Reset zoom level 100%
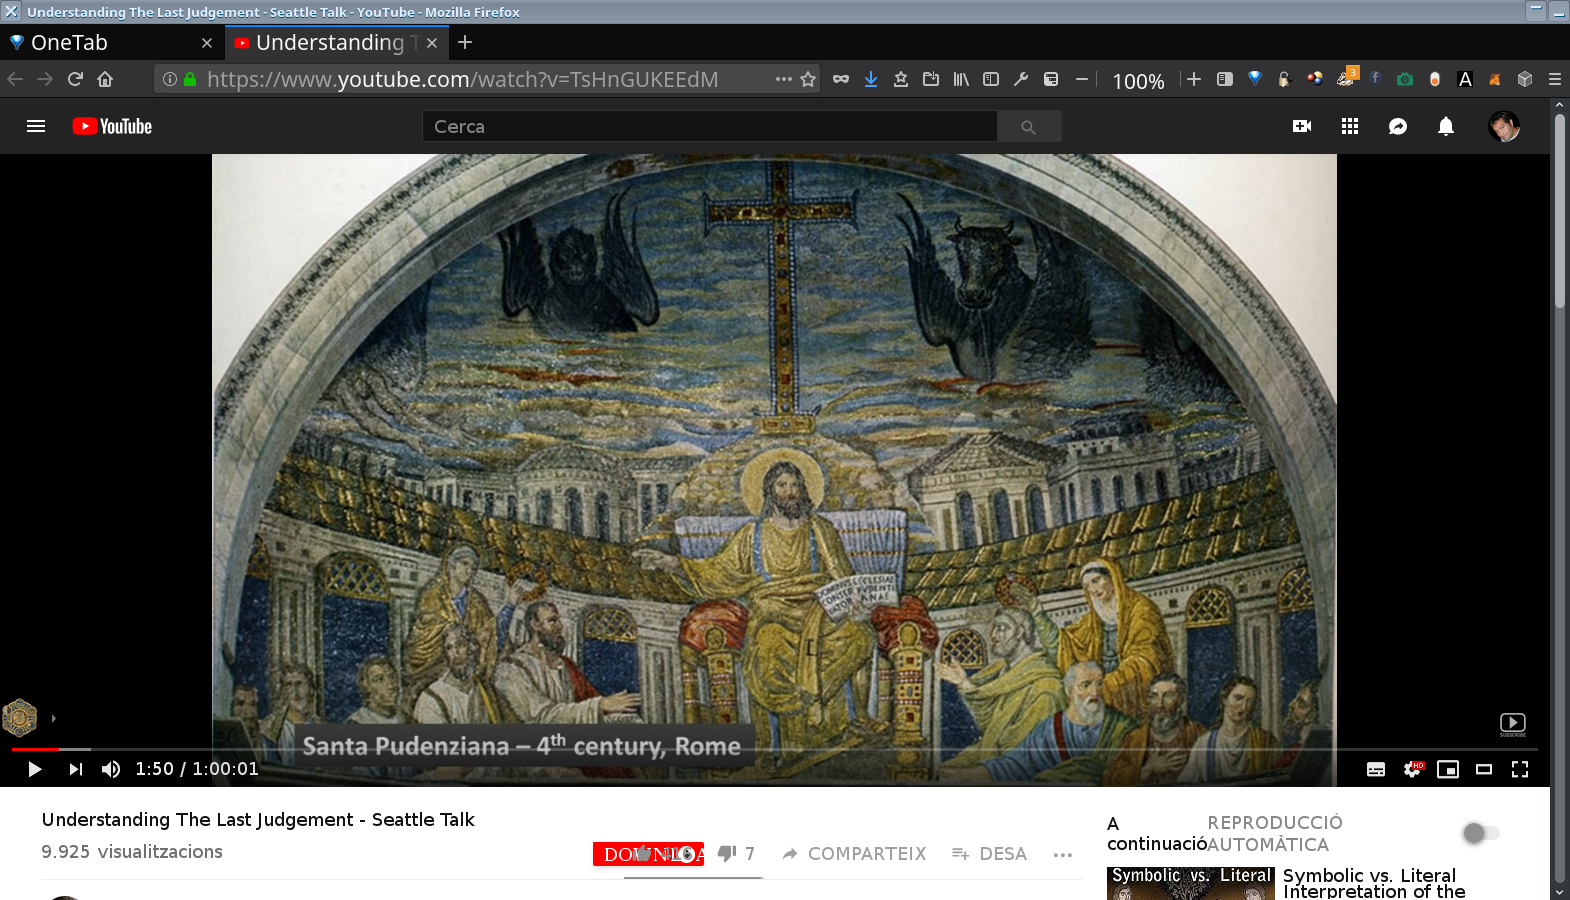Image resolution: width=1570 pixels, height=900 pixels. coord(1138,81)
